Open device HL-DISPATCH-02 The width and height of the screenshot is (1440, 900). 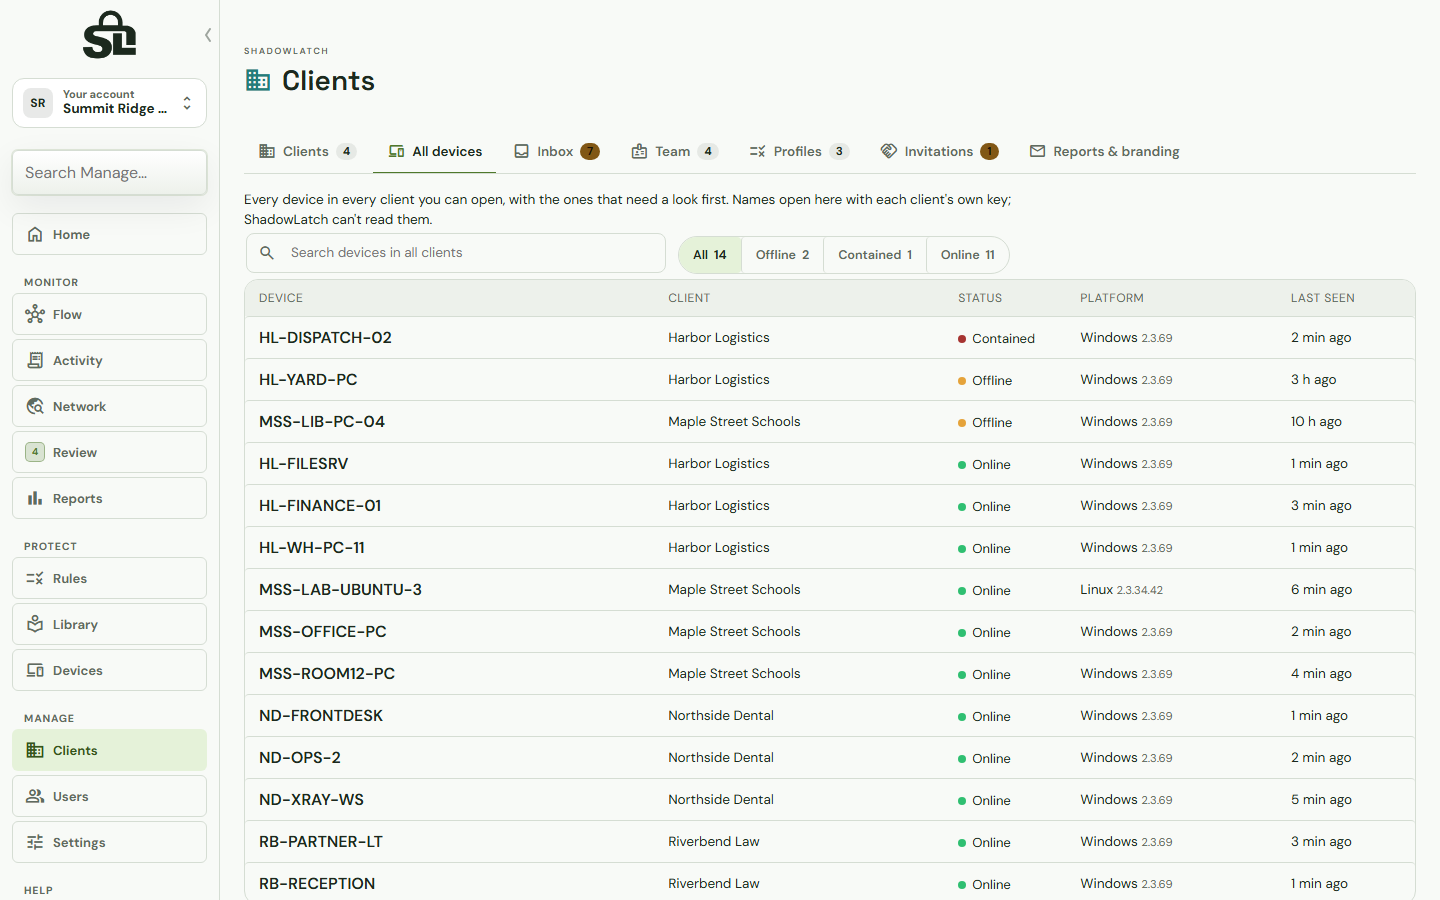[x=325, y=338]
